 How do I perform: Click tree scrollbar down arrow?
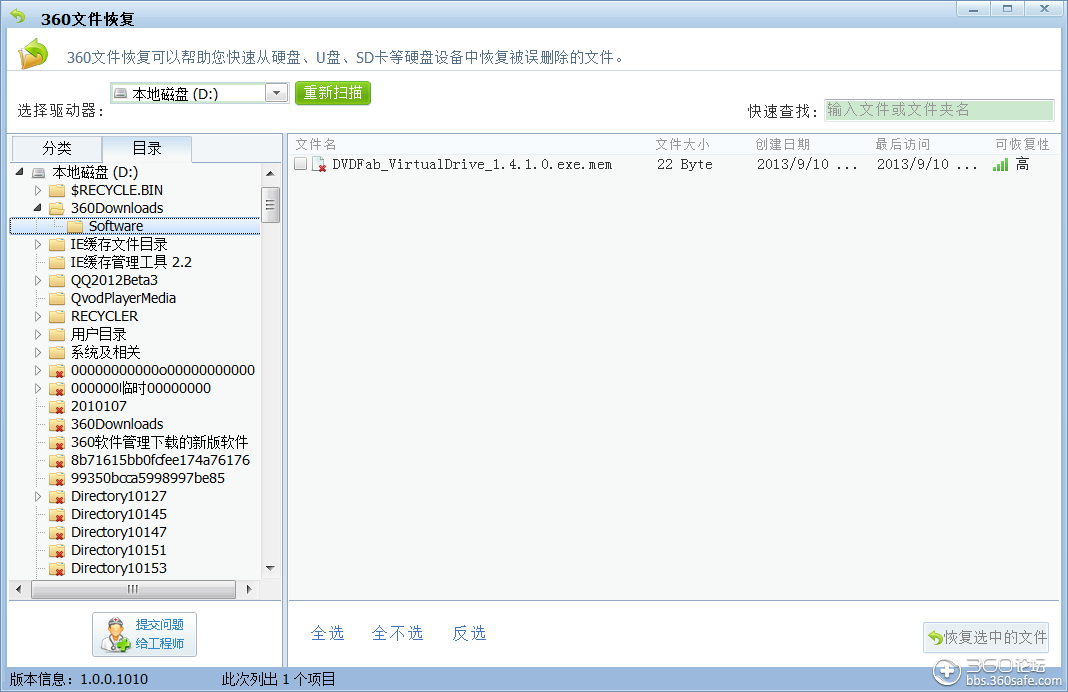tap(270, 568)
